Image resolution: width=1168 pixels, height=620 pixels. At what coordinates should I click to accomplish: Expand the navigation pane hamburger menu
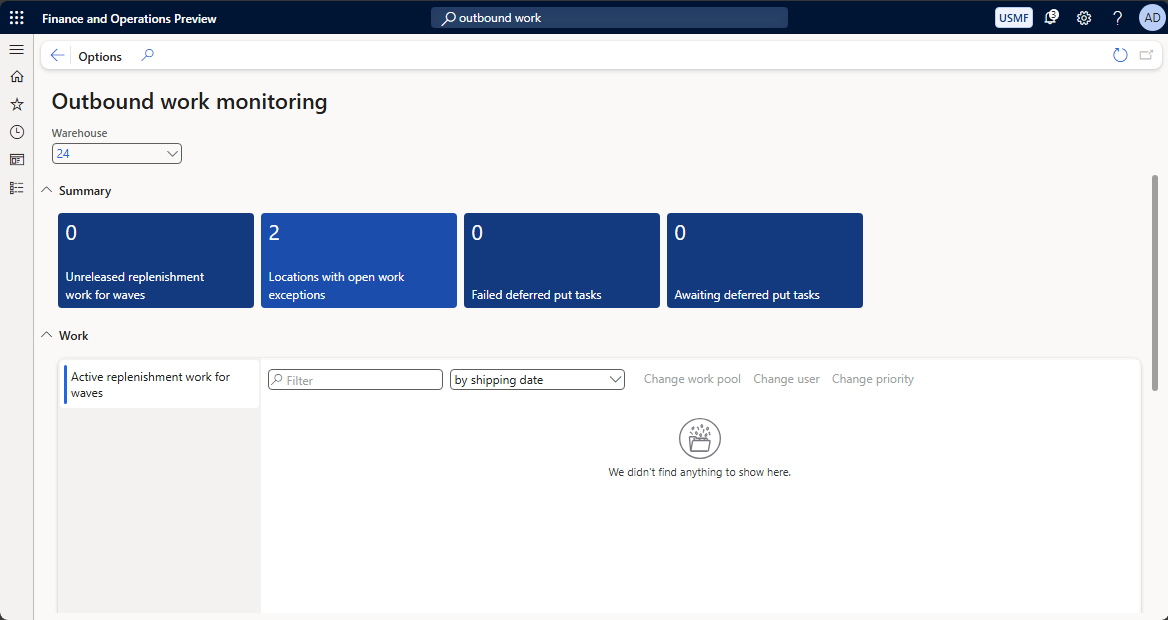tap(16, 49)
